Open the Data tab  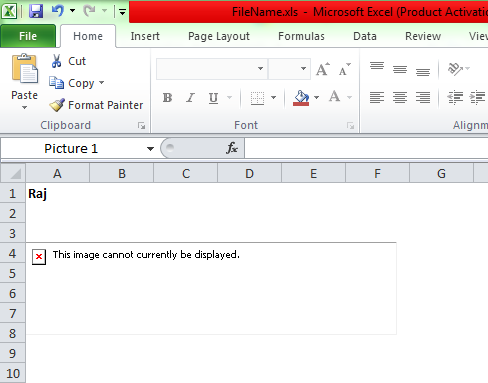[365, 36]
